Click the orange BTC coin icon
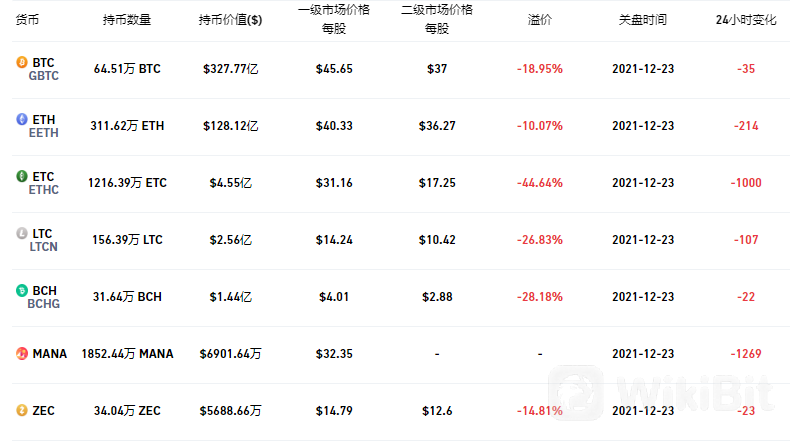Image resolution: width=790 pixels, height=441 pixels. [x=21, y=62]
